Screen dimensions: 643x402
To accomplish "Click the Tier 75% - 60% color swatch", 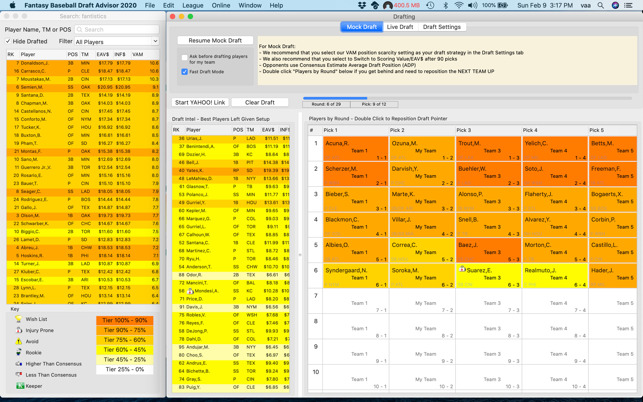I will pyautogui.click(x=125, y=340).
